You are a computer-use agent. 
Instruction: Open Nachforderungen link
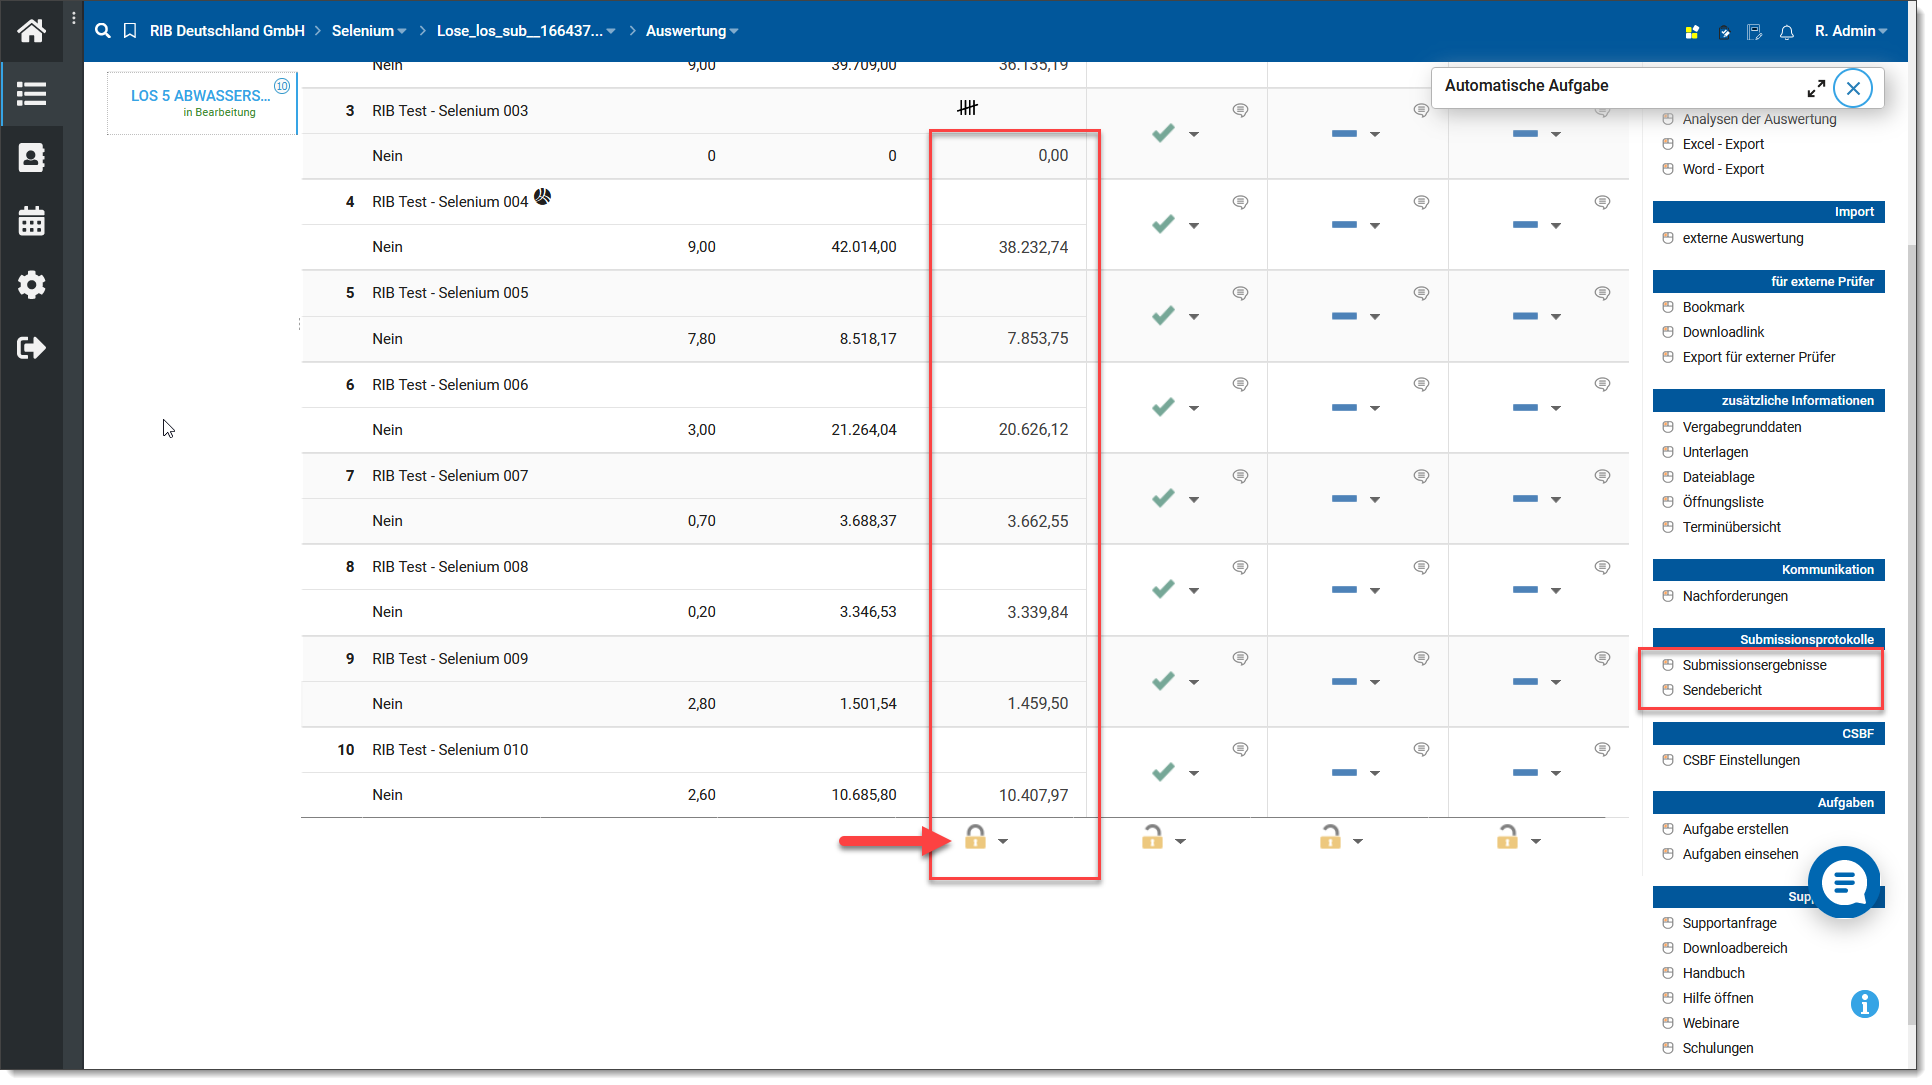1734,596
